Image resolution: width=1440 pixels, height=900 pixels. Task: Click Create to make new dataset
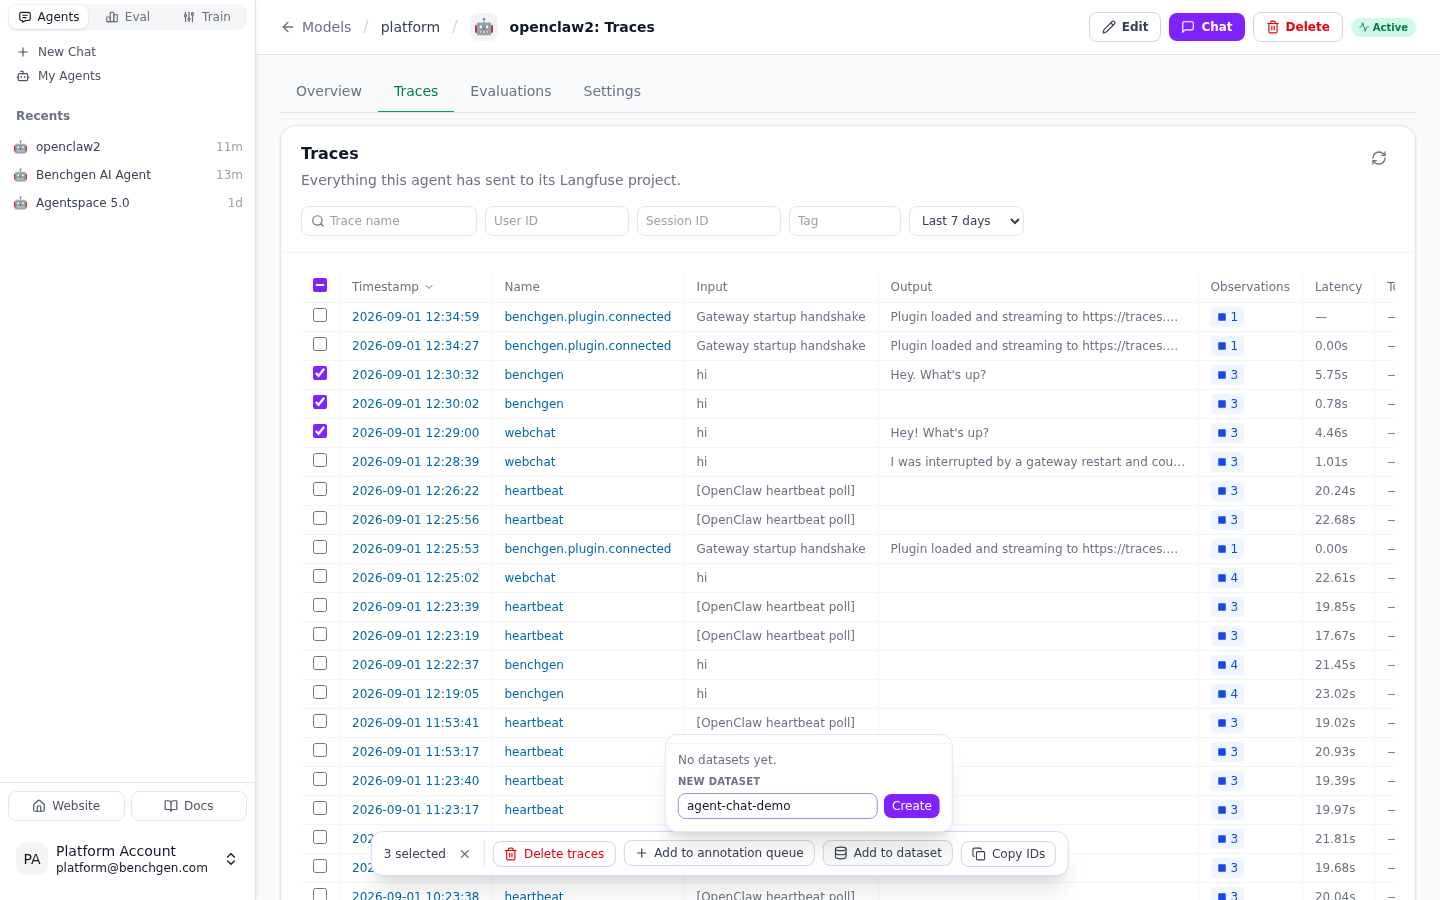click(912, 806)
